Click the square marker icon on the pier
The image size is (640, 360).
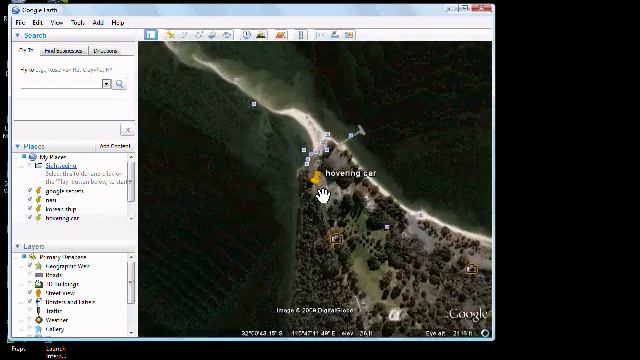tap(351, 136)
